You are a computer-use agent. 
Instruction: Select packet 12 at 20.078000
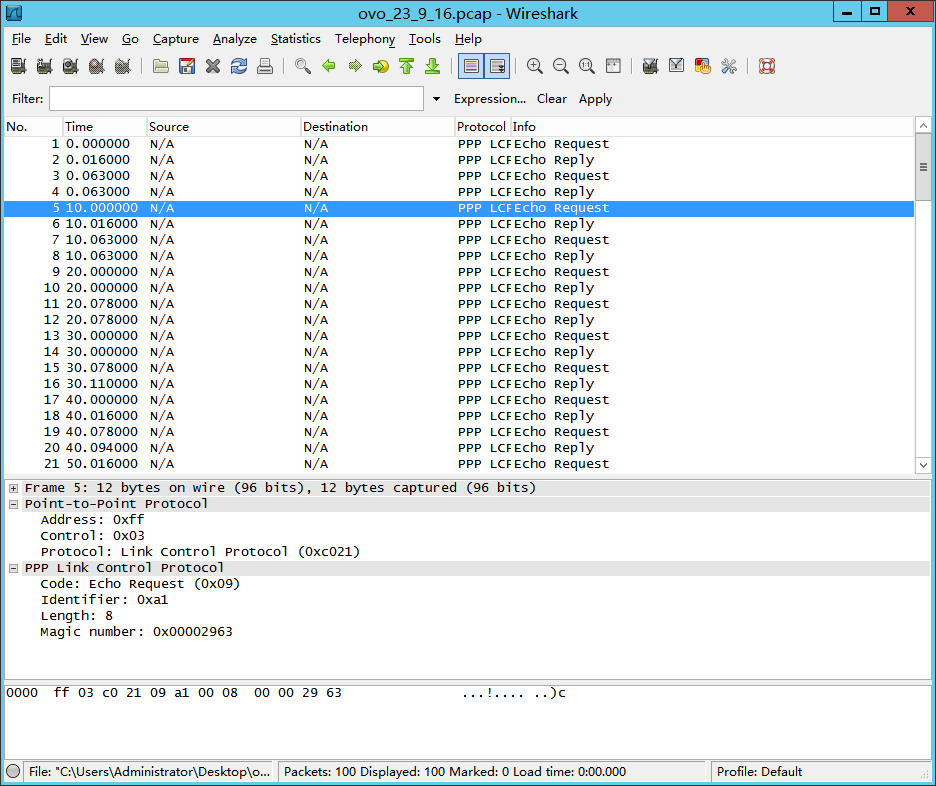click(459, 320)
